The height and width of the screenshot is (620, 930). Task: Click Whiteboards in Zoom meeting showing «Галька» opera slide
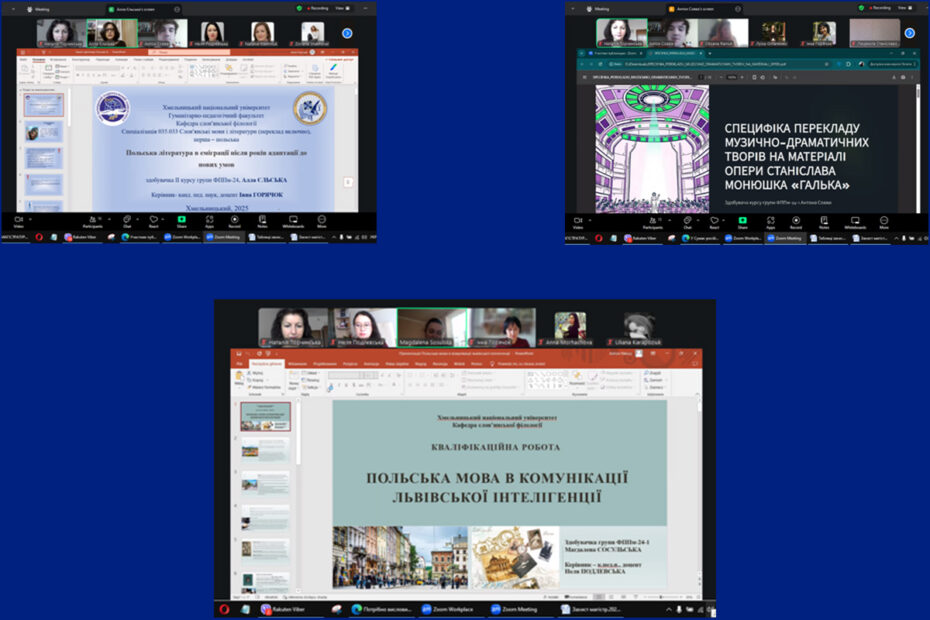coord(854,222)
